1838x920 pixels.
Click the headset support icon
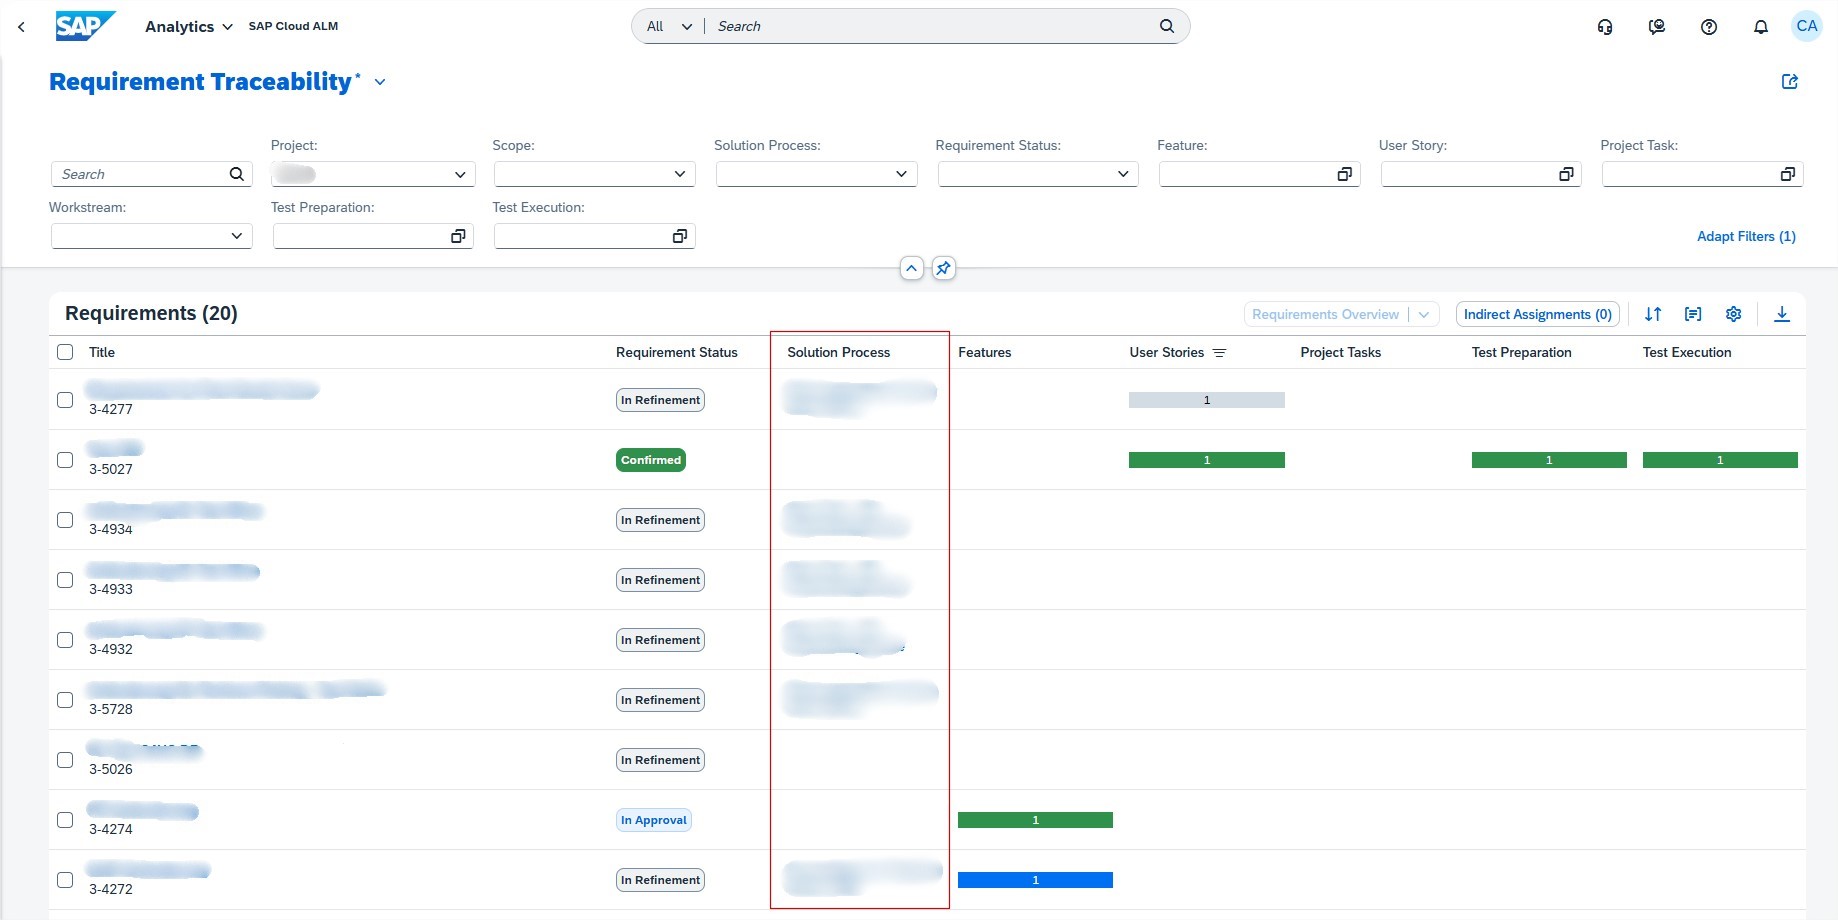pos(1604,27)
